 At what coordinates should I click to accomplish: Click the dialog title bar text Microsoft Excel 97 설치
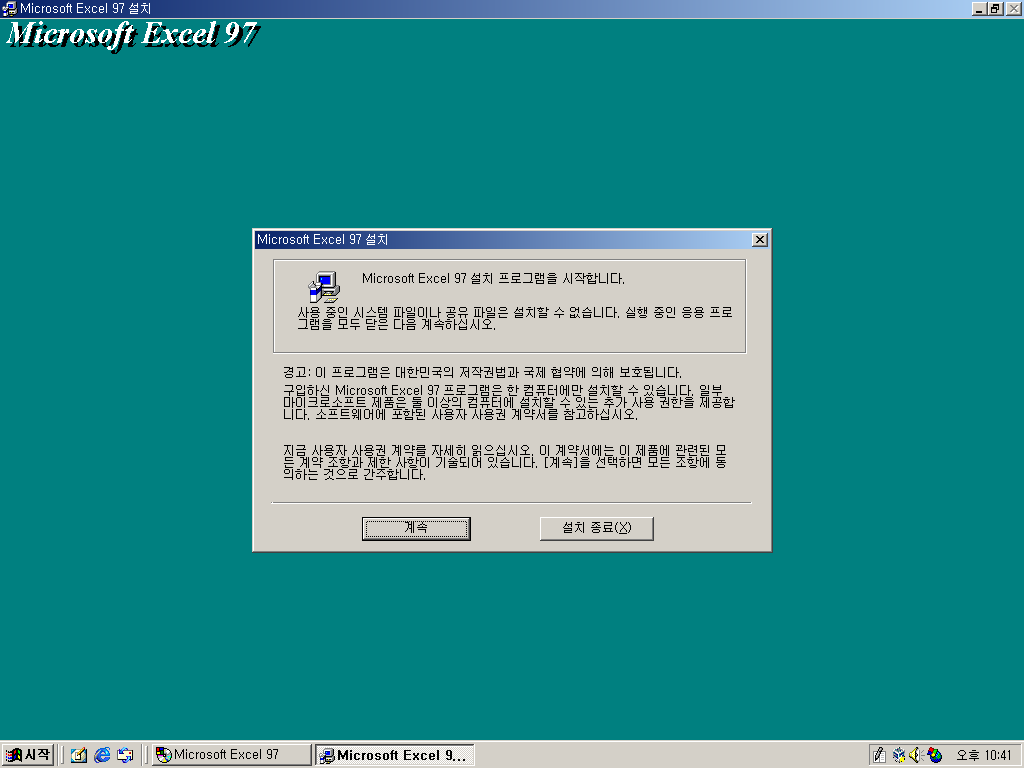[323, 240]
